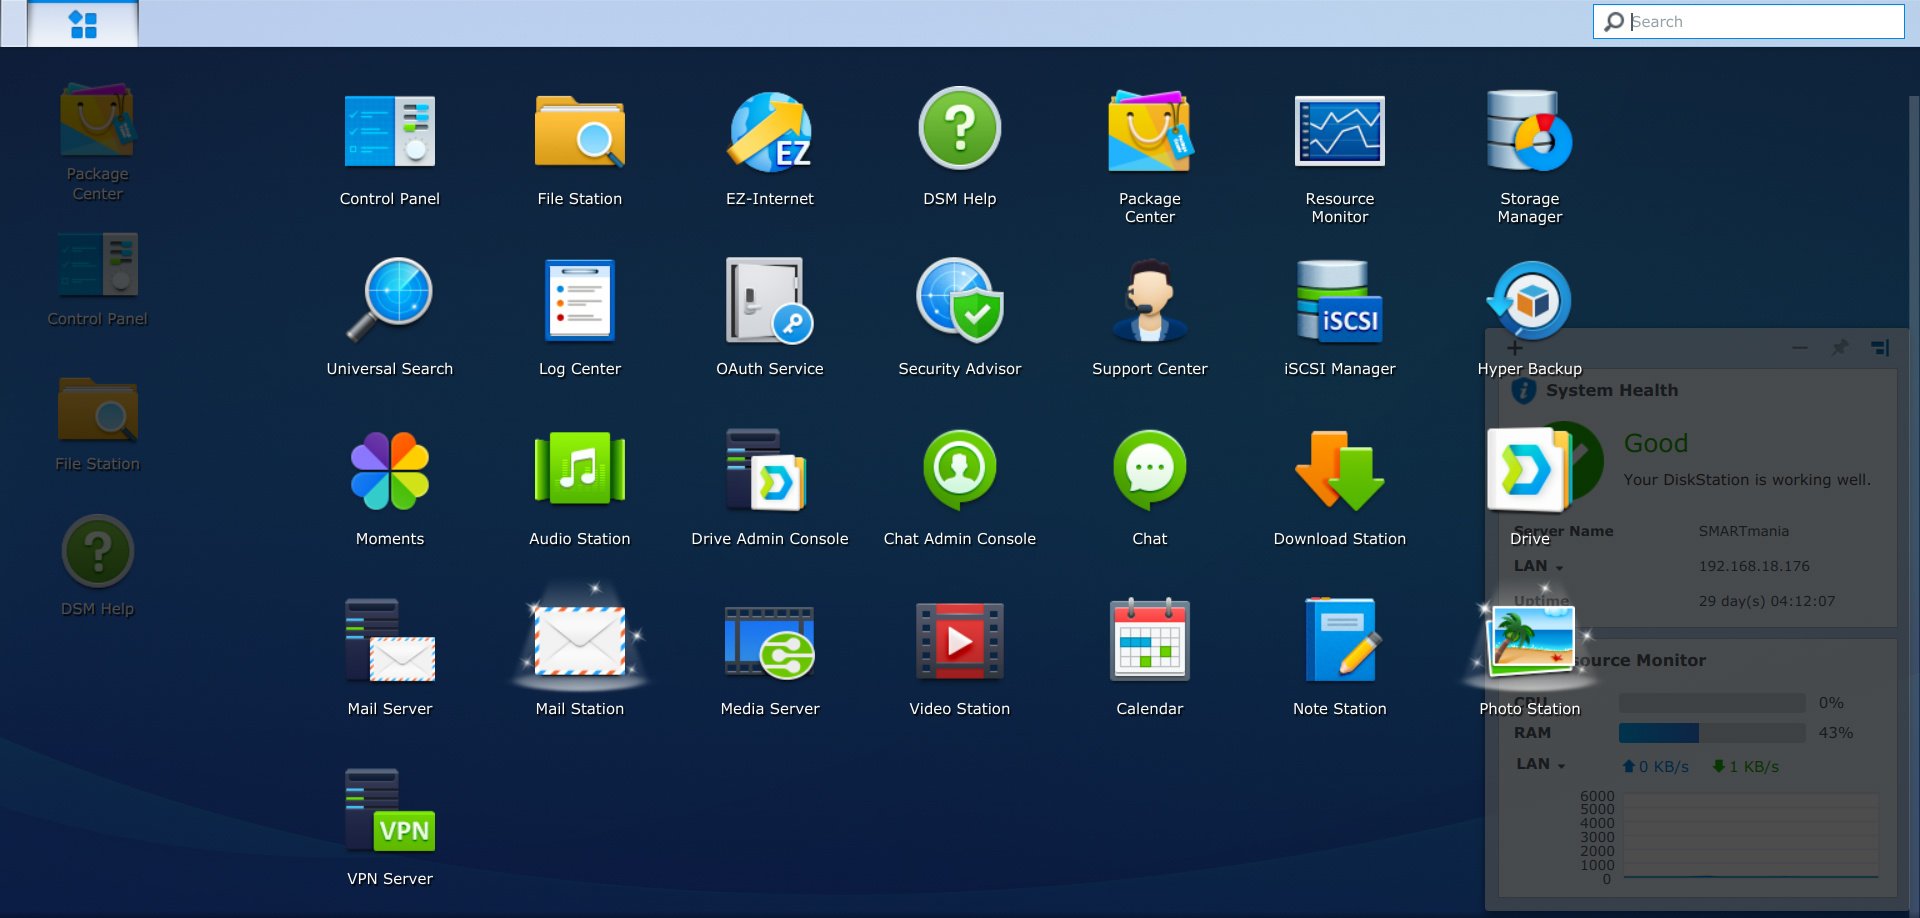Click the uptime value 29 day(s) 04:12:07
This screenshot has width=1920, height=918.
click(x=1766, y=601)
